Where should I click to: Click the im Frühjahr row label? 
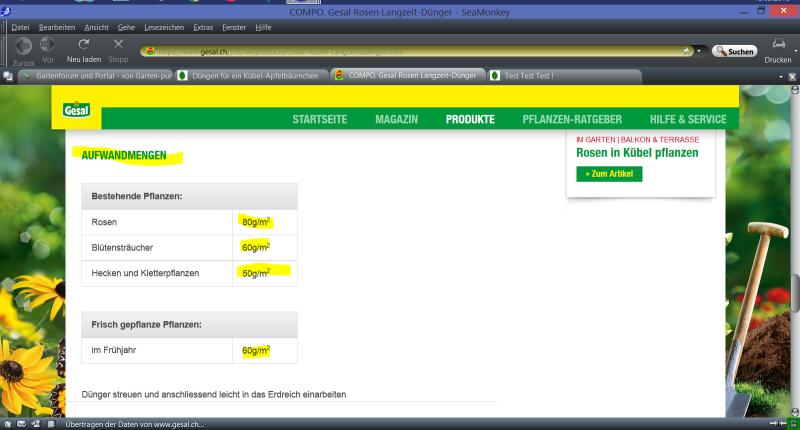tap(113, 350)
